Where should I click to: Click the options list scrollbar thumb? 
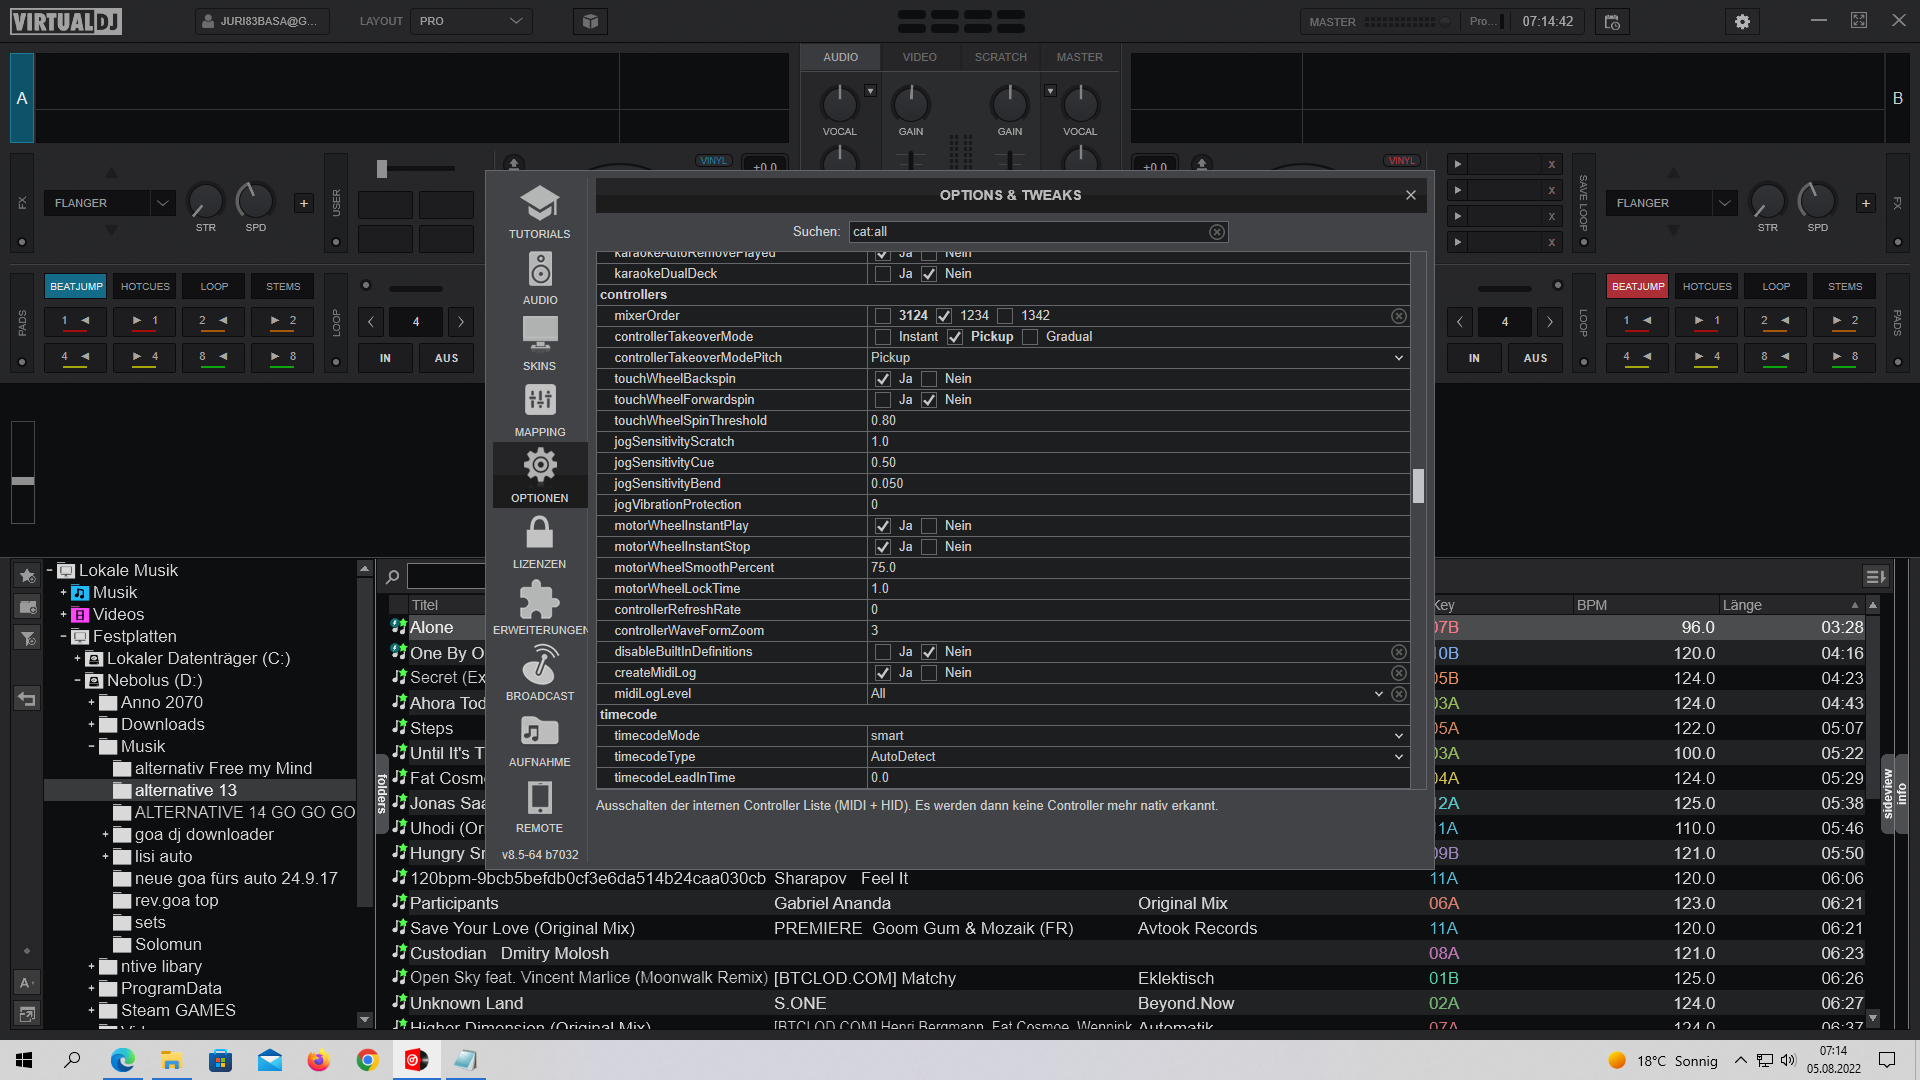pos(1418,486)
